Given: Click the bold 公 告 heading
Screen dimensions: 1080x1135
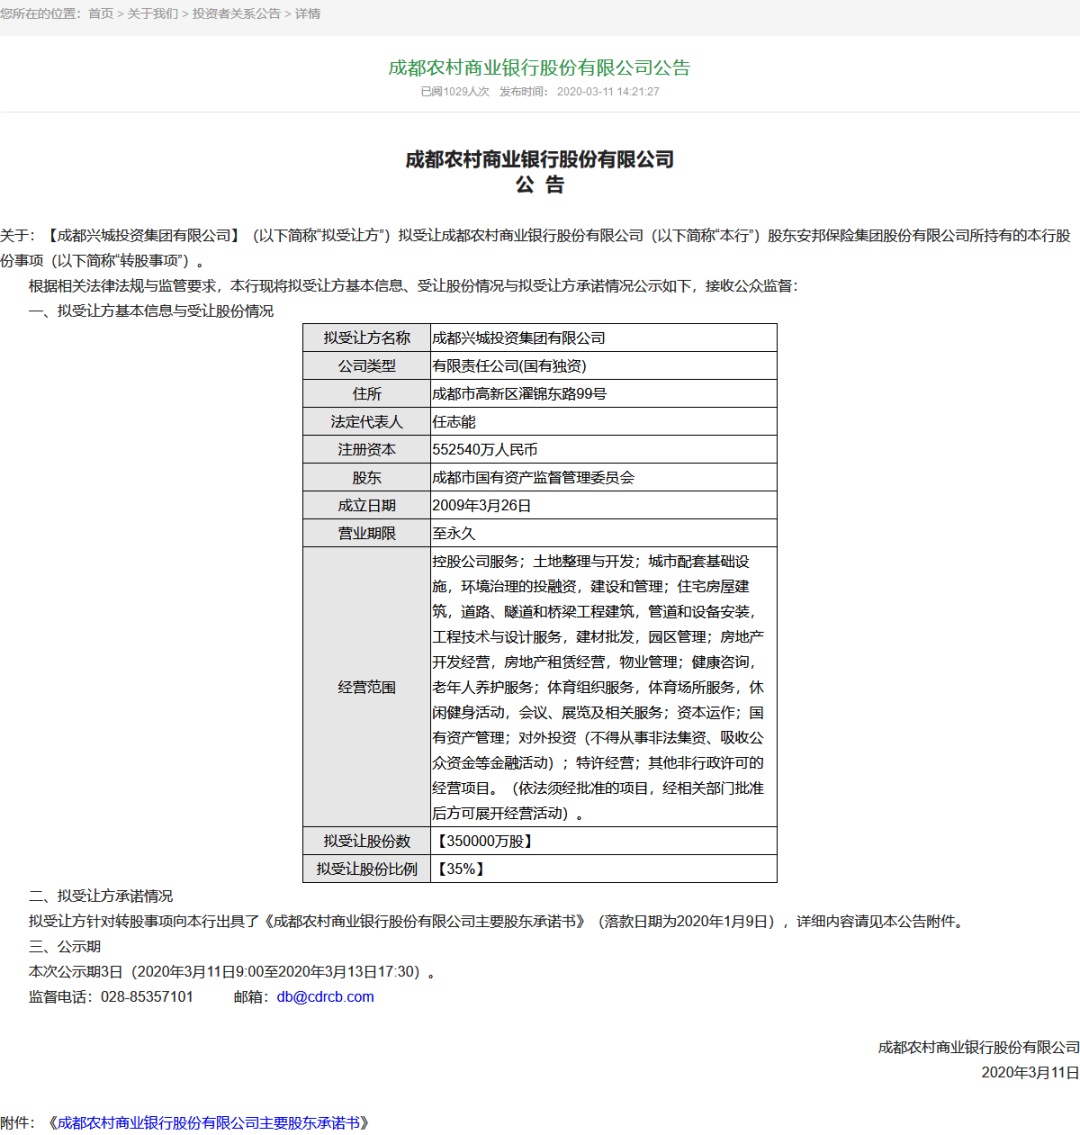Looking at the screenshot, I should point(539,185).
